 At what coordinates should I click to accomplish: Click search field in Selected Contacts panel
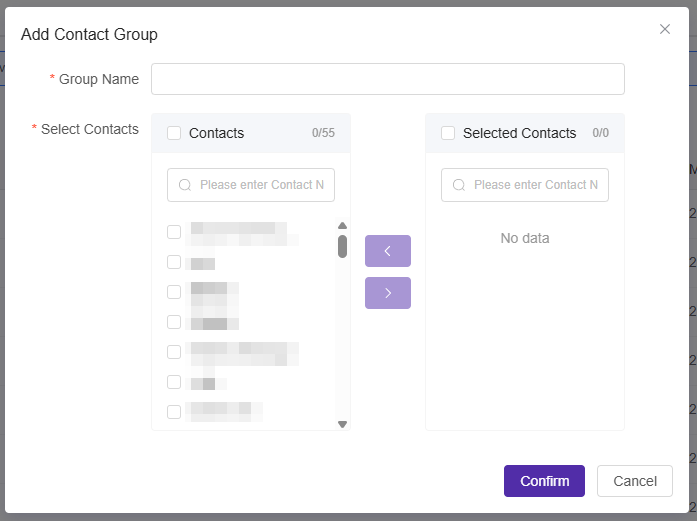click(x=534, y=185)
